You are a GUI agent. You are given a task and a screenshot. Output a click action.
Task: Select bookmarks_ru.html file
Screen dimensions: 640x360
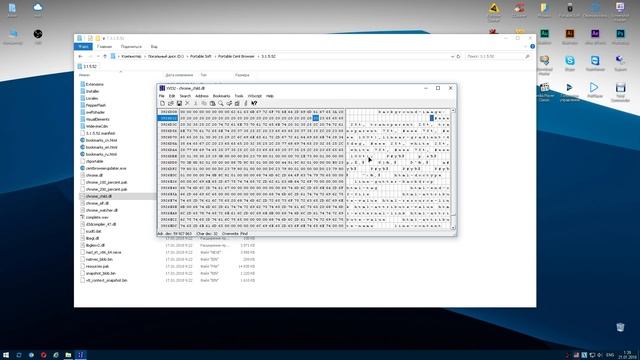coord(101,154)
